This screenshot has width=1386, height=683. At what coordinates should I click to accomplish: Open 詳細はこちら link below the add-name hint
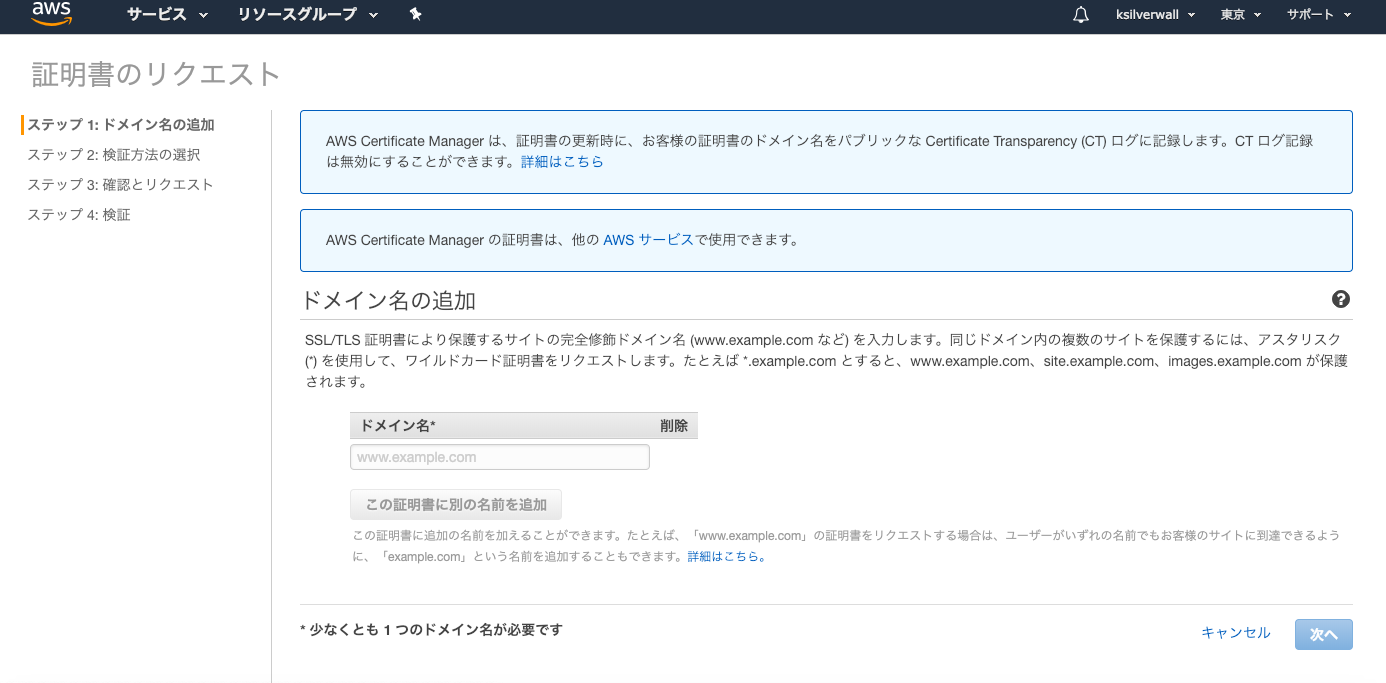pos(723,555)
